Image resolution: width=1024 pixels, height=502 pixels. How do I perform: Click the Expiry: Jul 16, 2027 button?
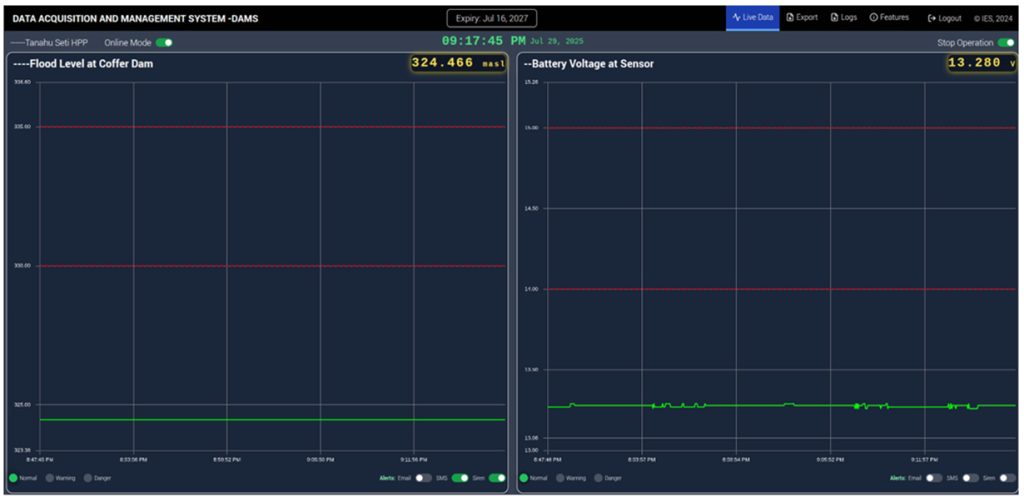click(x=493, y=18)
